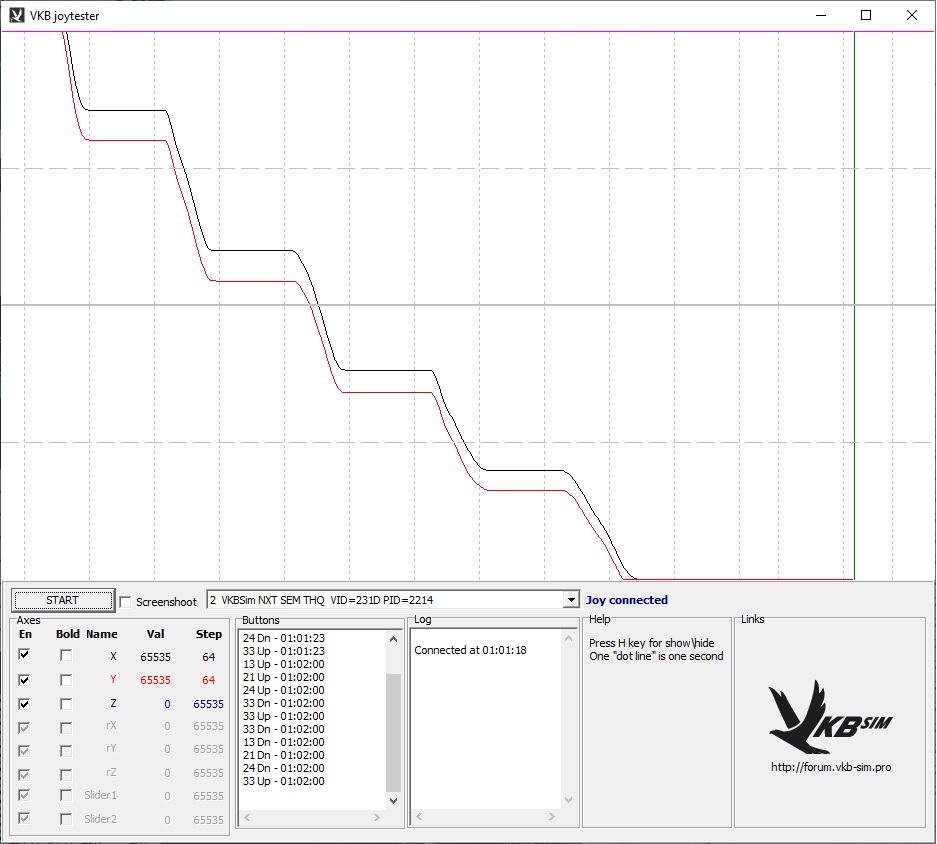Click the 'Val' column header
Image resolution: width=937 pixels, height=844 pixels.
tap(155, 634)
